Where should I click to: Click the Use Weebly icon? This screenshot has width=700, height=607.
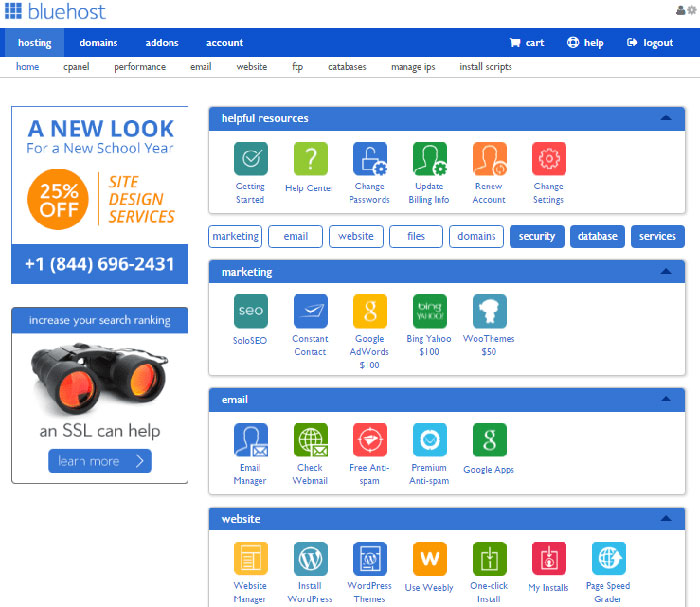click(429, 558)
